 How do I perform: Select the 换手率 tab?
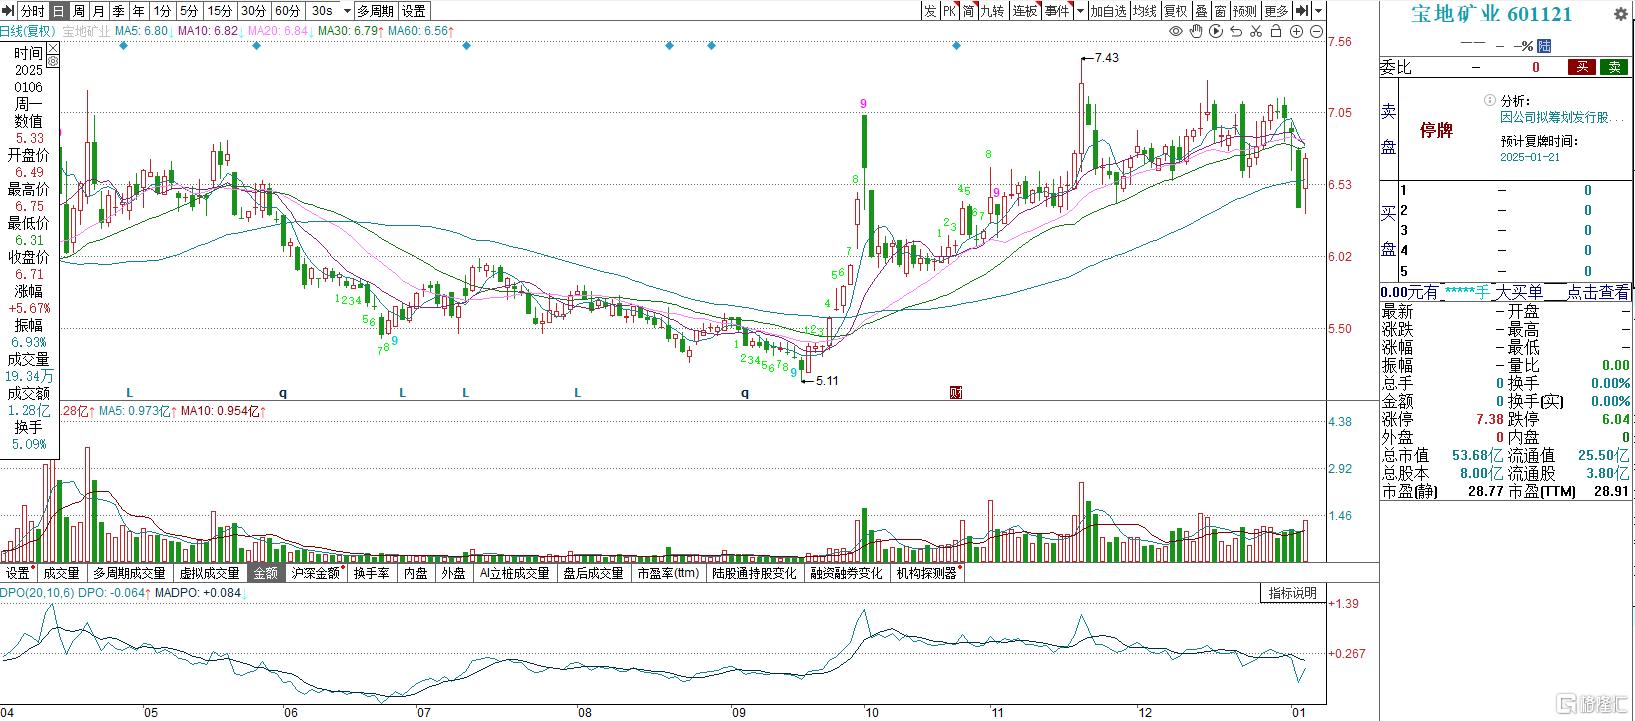(371, 573)
